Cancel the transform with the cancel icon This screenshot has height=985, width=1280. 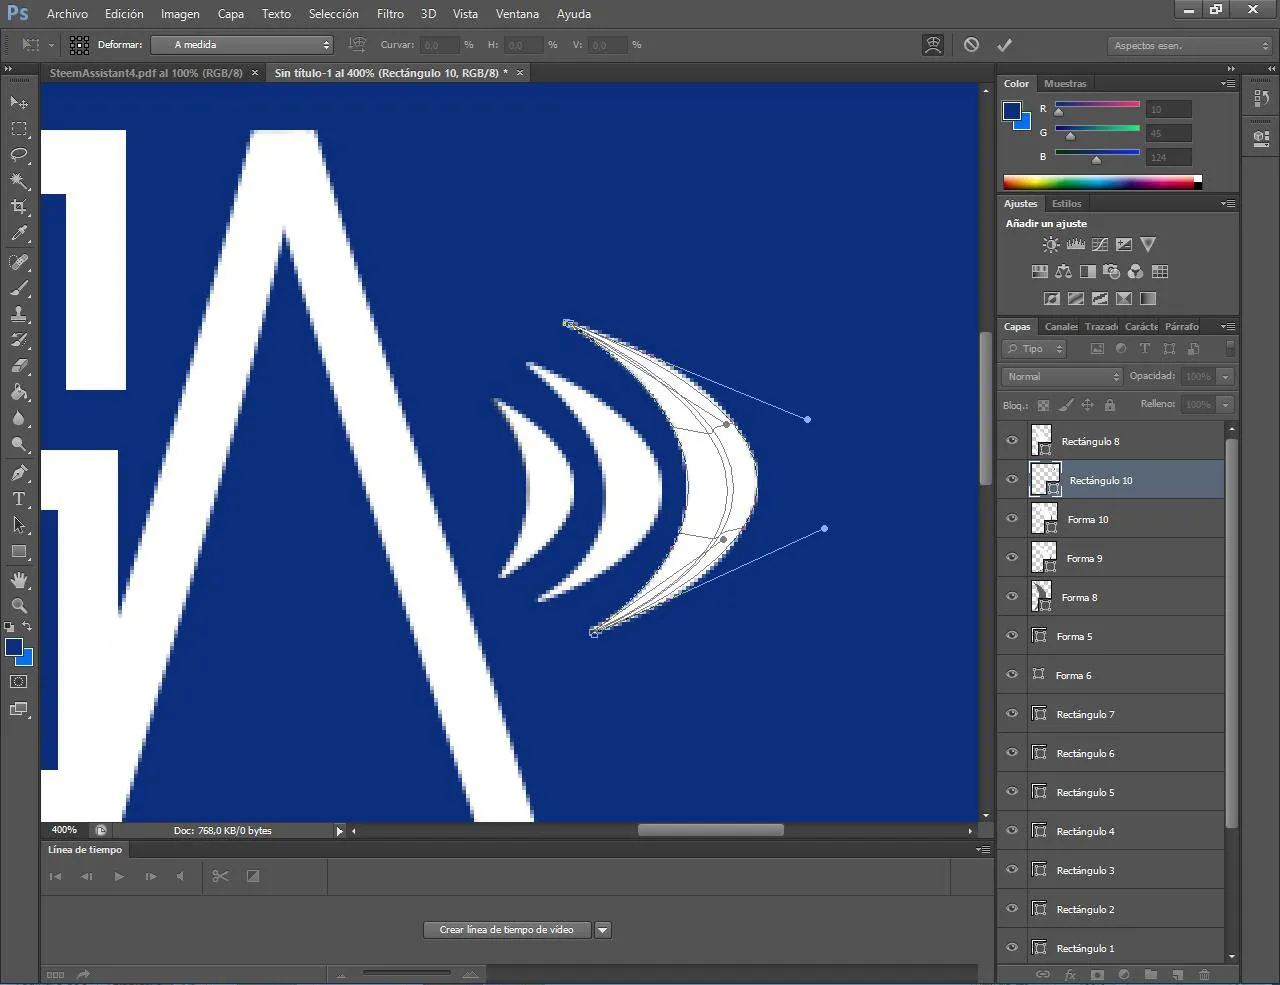pos(971,45)
